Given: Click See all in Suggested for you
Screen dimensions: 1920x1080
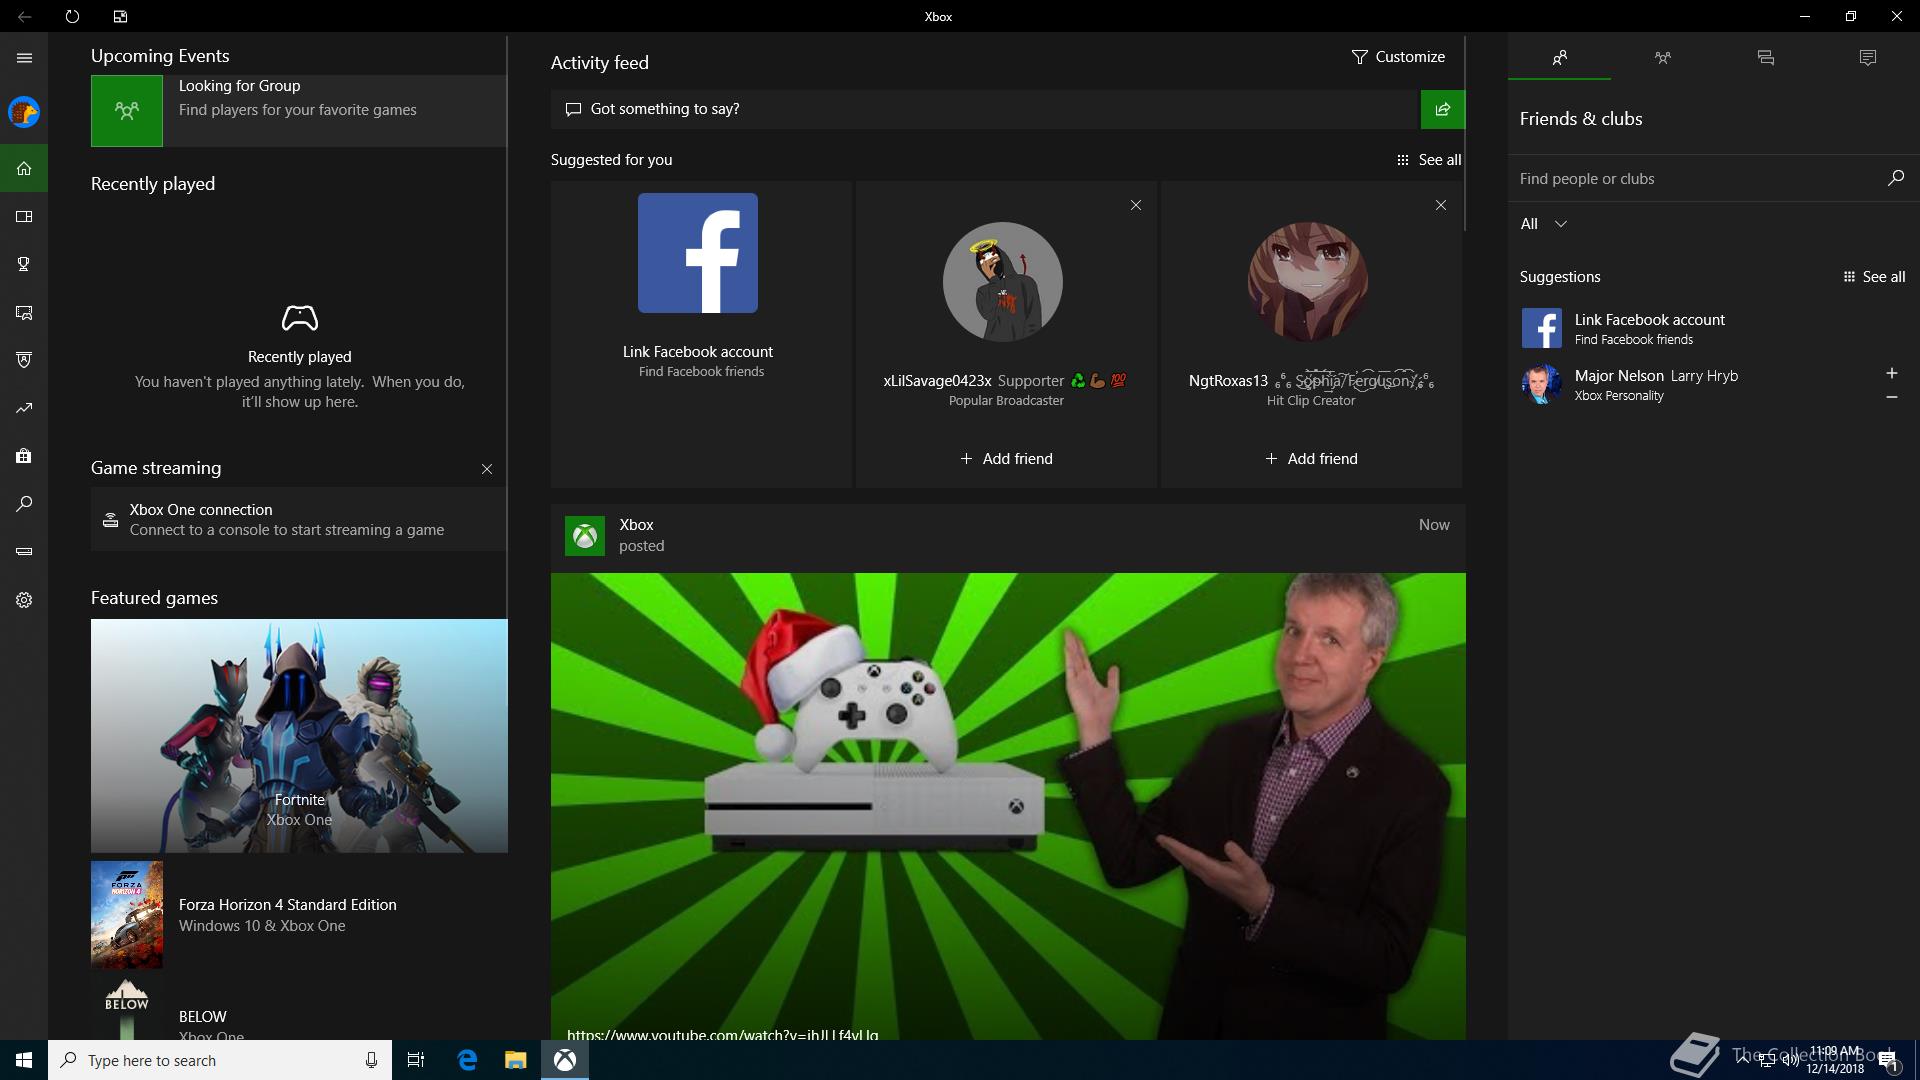Looking at the screenshot, I should 1429,160.
